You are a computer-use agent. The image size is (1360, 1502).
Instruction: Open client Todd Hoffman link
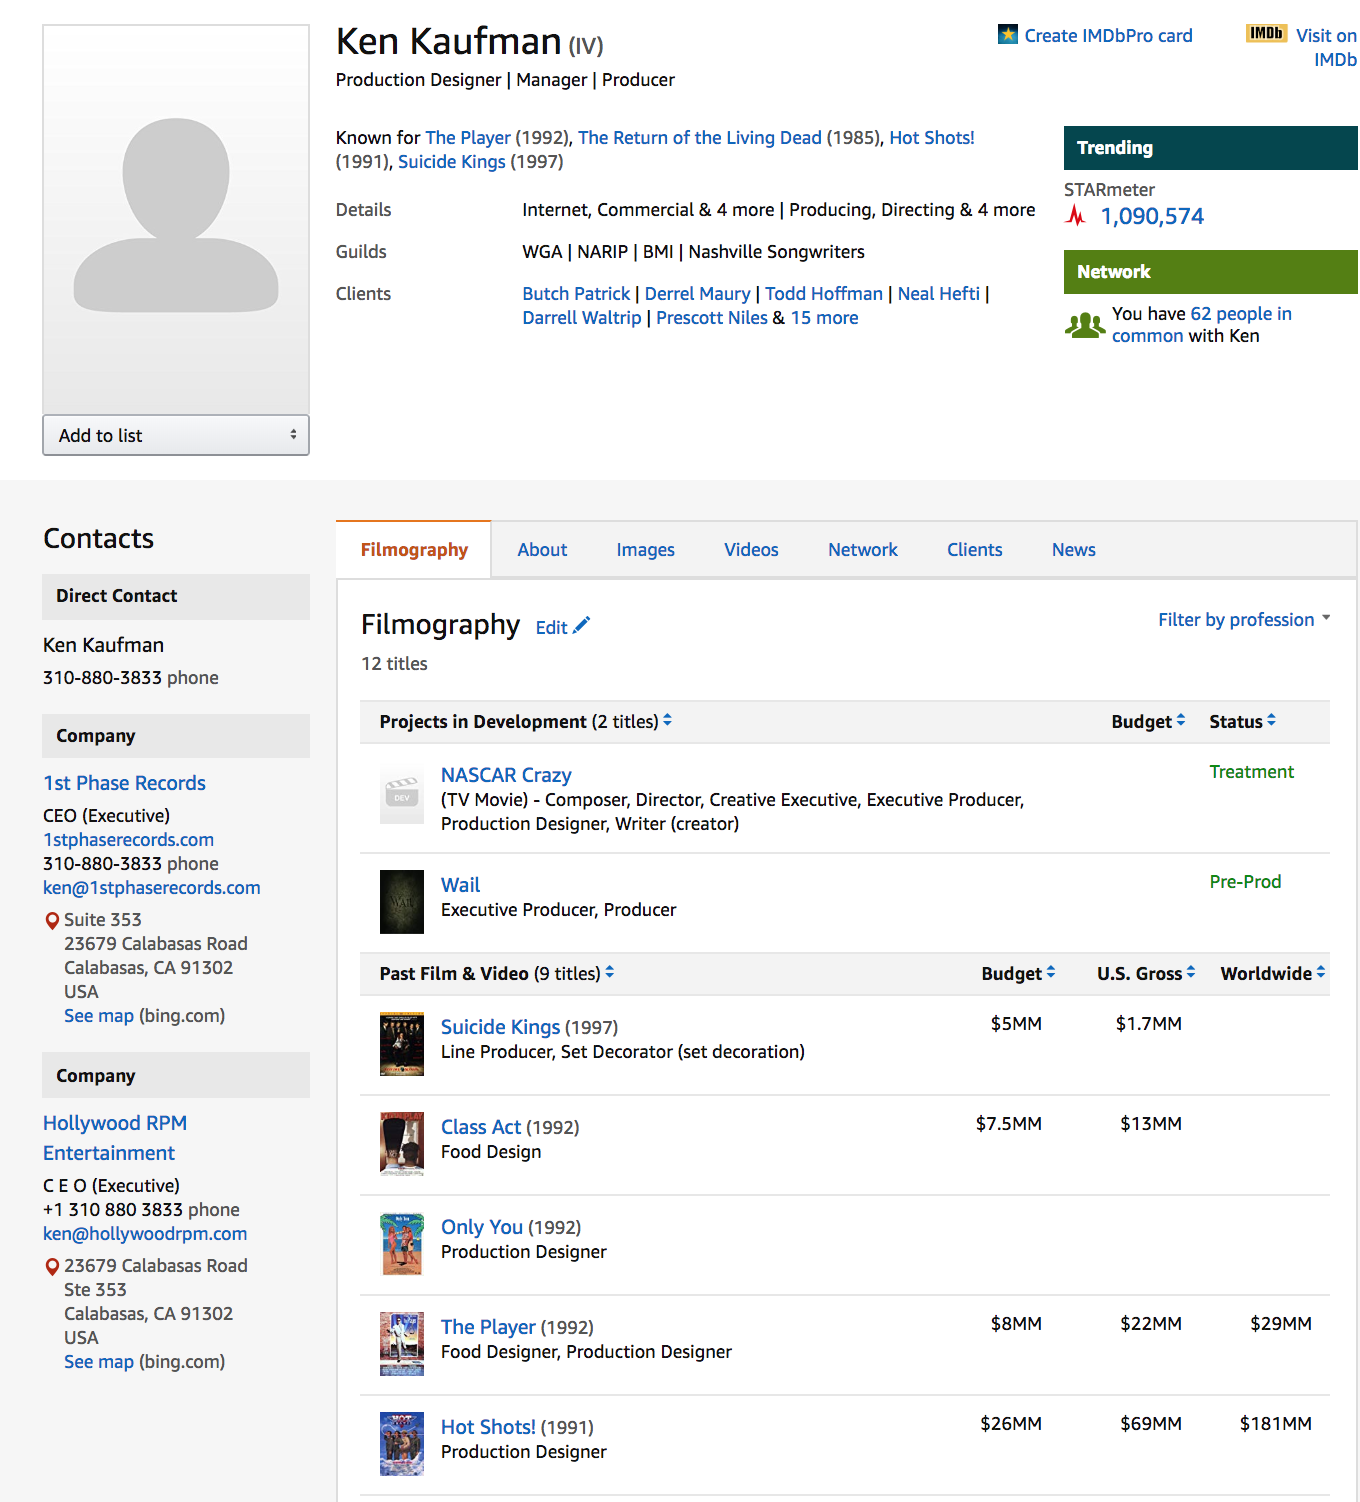tap(824, 293)
